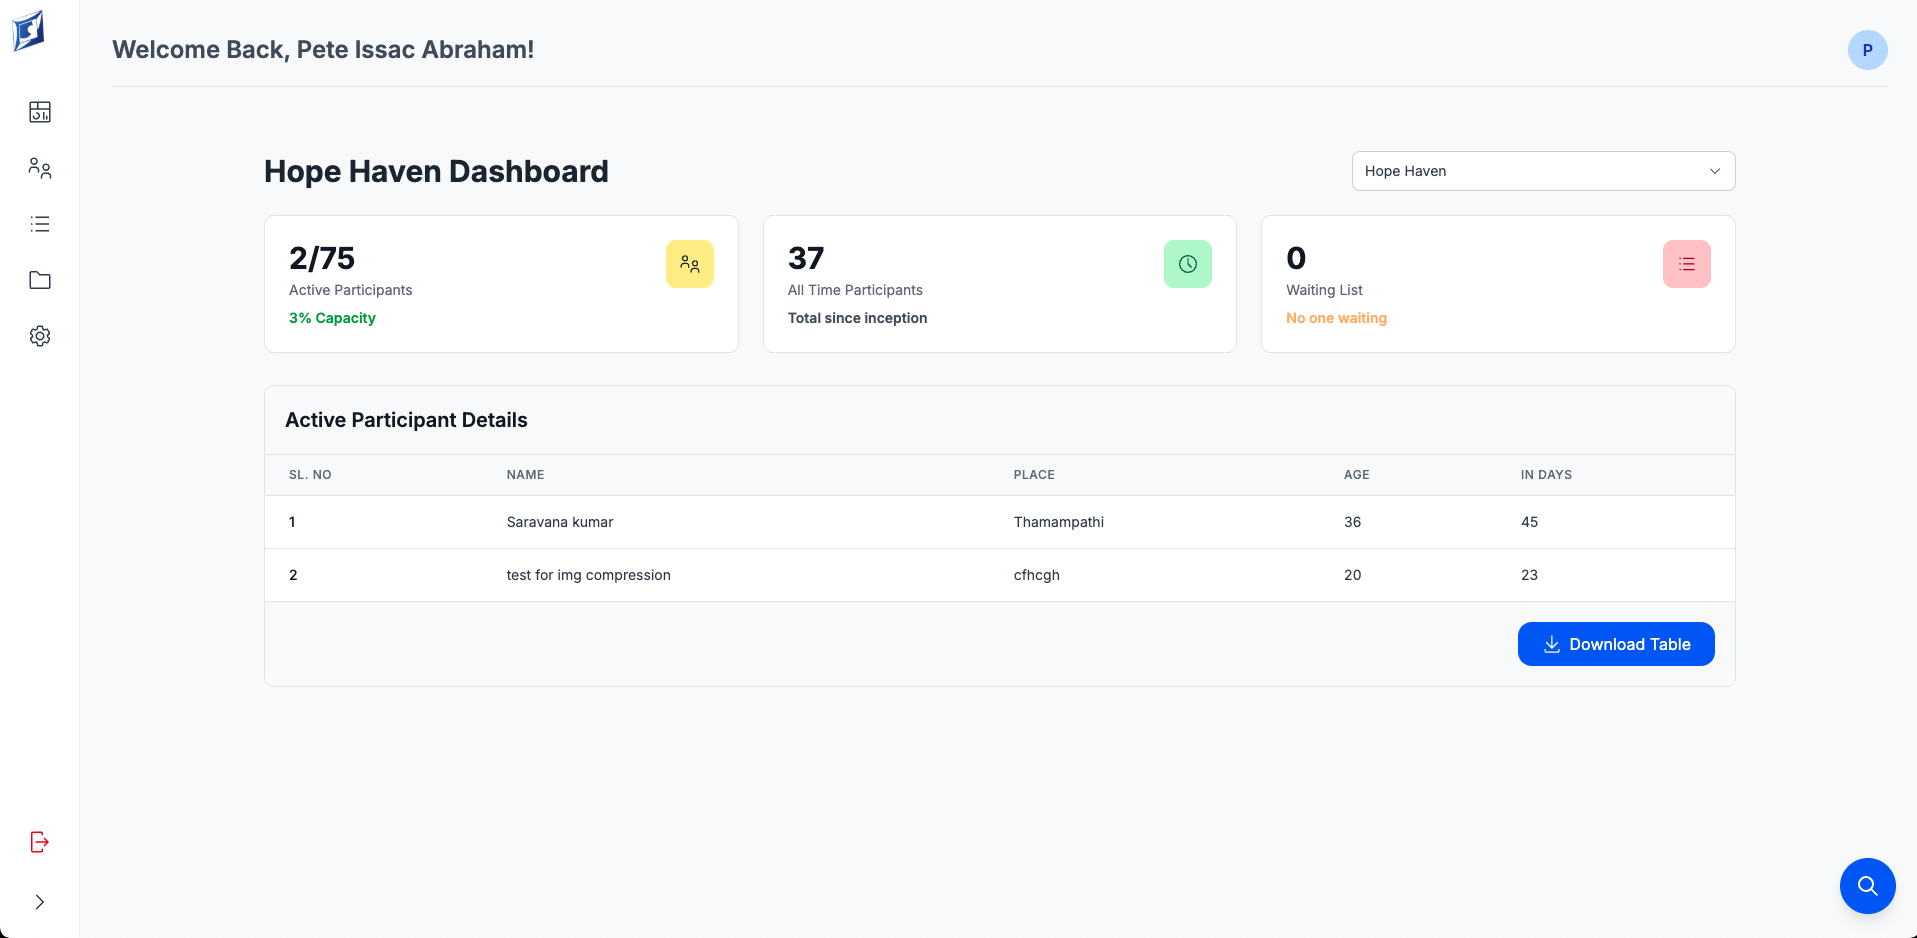
Task: Click the dropdown chevron beside Hope Haven
Action: [1714, 171]
